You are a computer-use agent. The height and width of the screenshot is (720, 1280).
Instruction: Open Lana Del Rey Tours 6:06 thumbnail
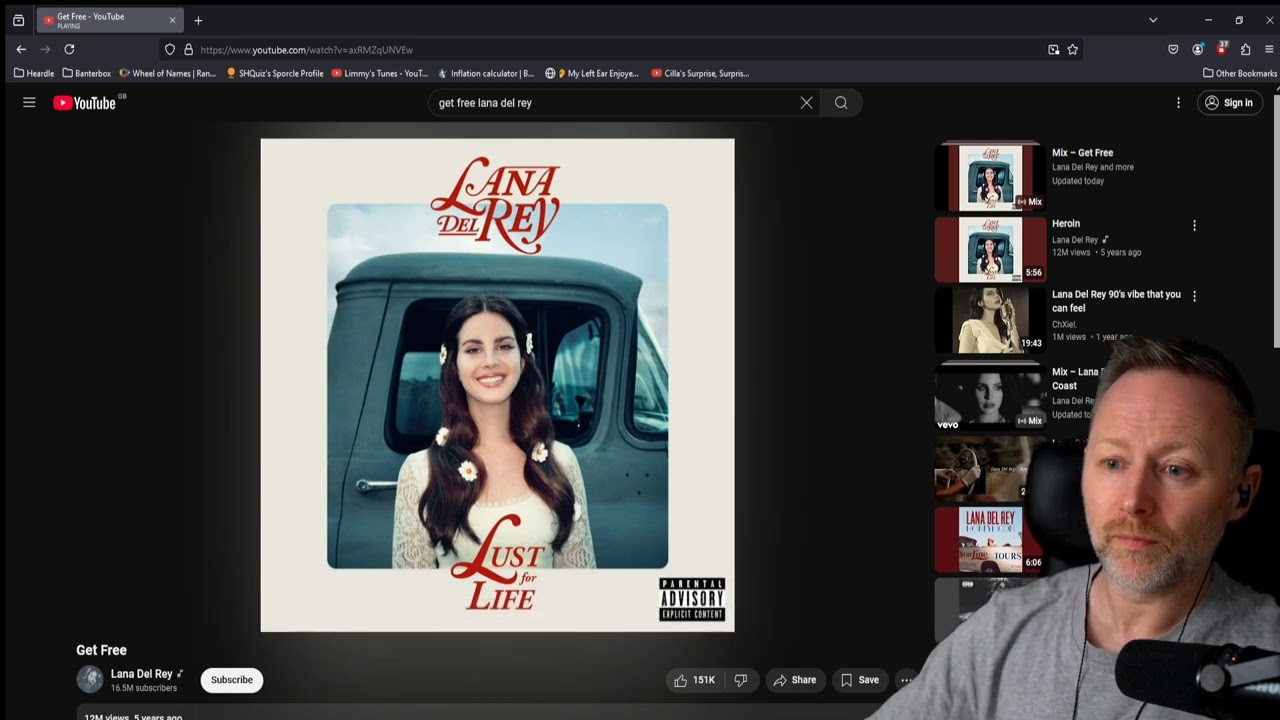[x=990, y=539]
